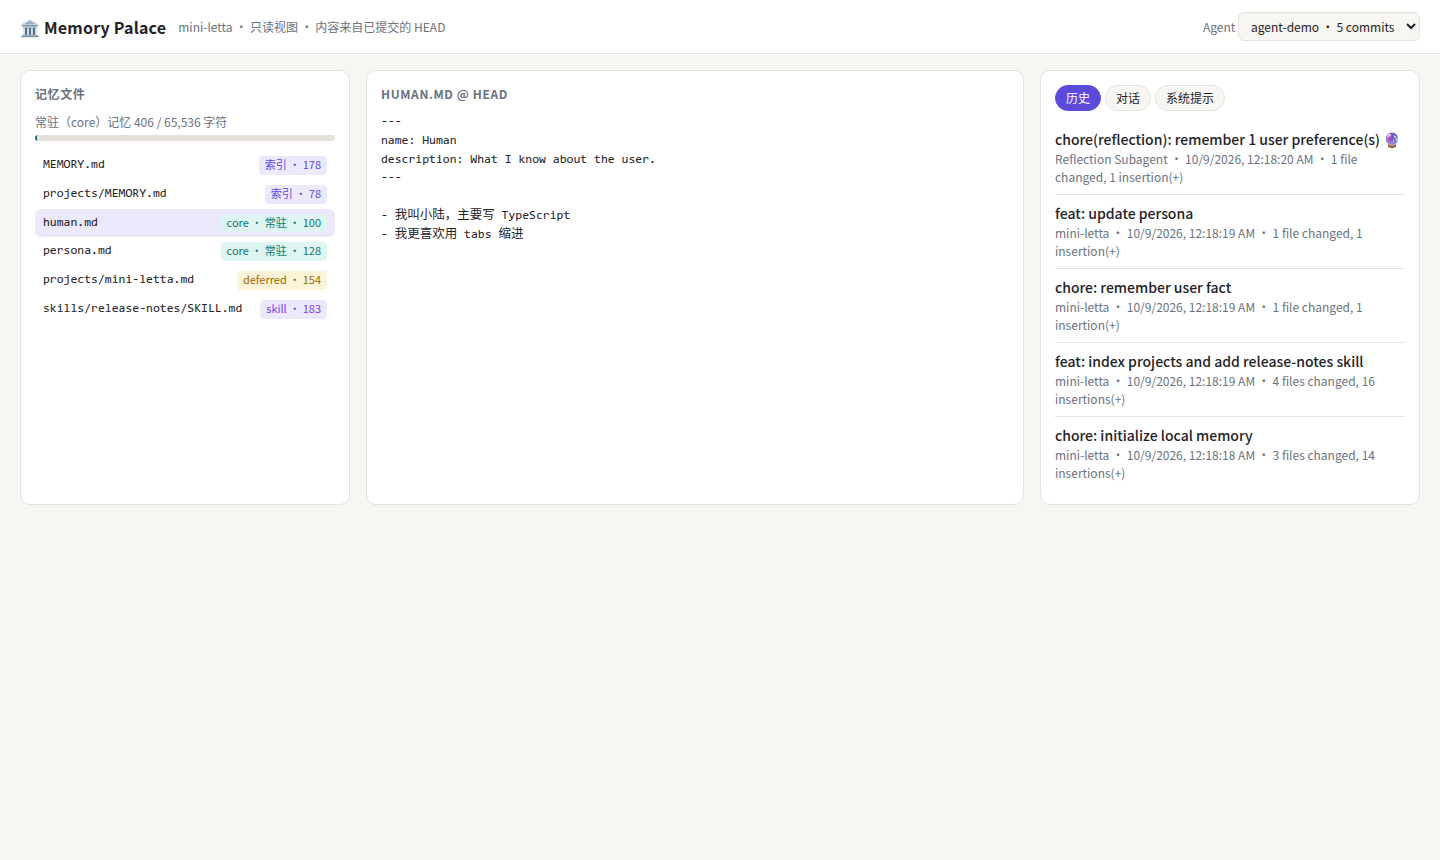Click the 'deferred · 154' badge

(x=282, y=280)
